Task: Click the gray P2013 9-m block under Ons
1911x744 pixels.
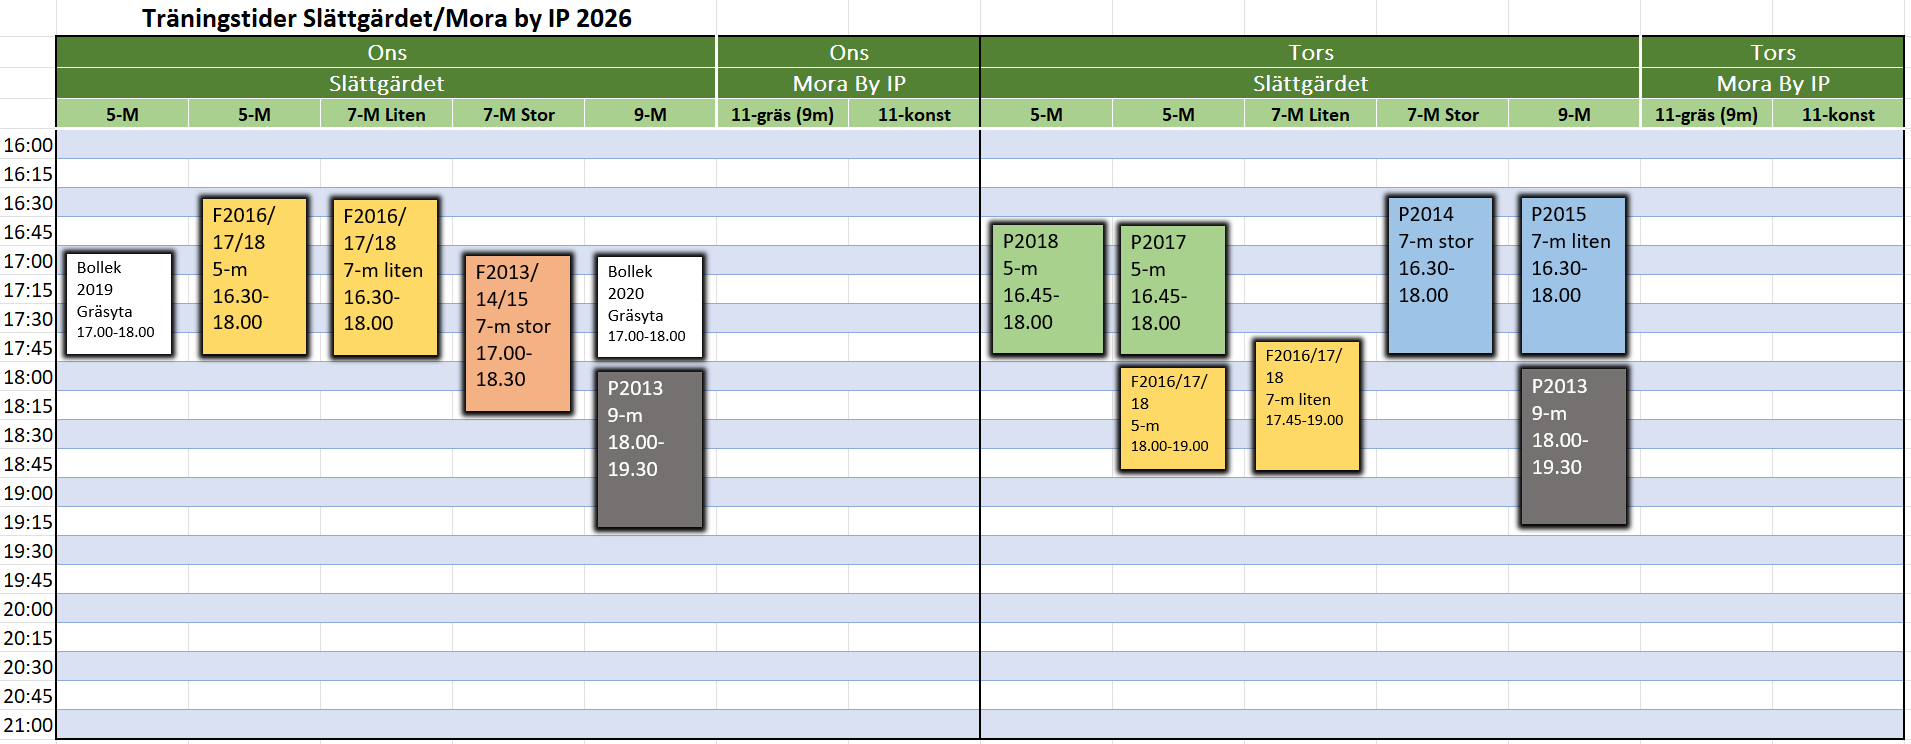Action: (650, 449)
